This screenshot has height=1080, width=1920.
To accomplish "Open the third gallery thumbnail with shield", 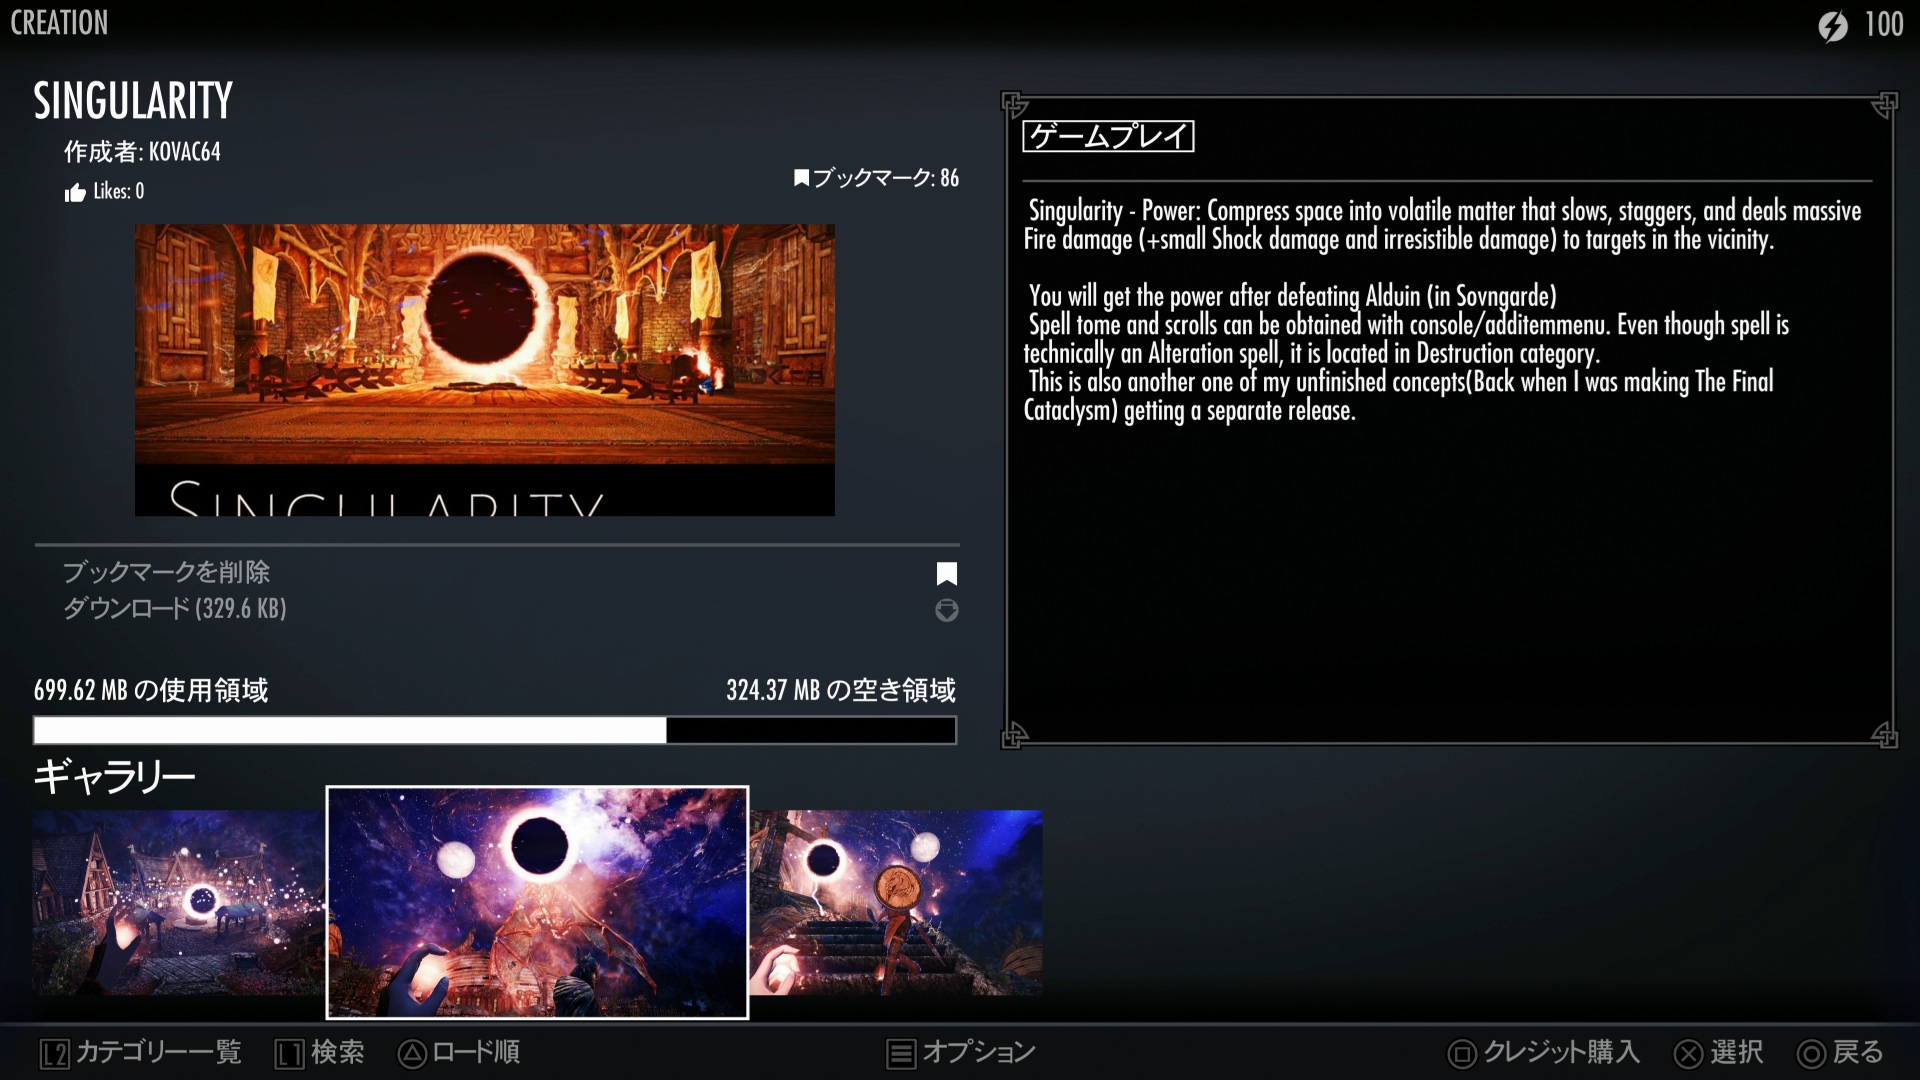I will pos(896,902).
